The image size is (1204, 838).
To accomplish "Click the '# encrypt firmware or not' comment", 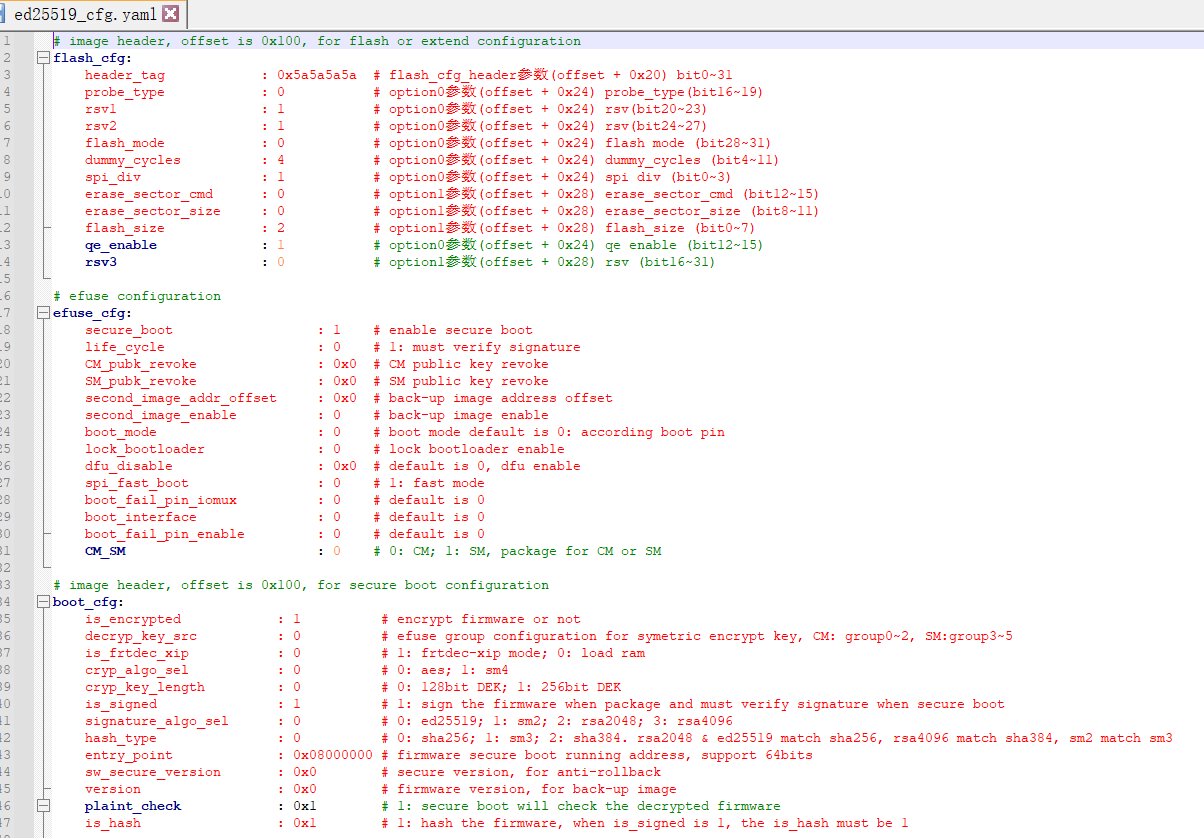I will (x=481, y=619).
